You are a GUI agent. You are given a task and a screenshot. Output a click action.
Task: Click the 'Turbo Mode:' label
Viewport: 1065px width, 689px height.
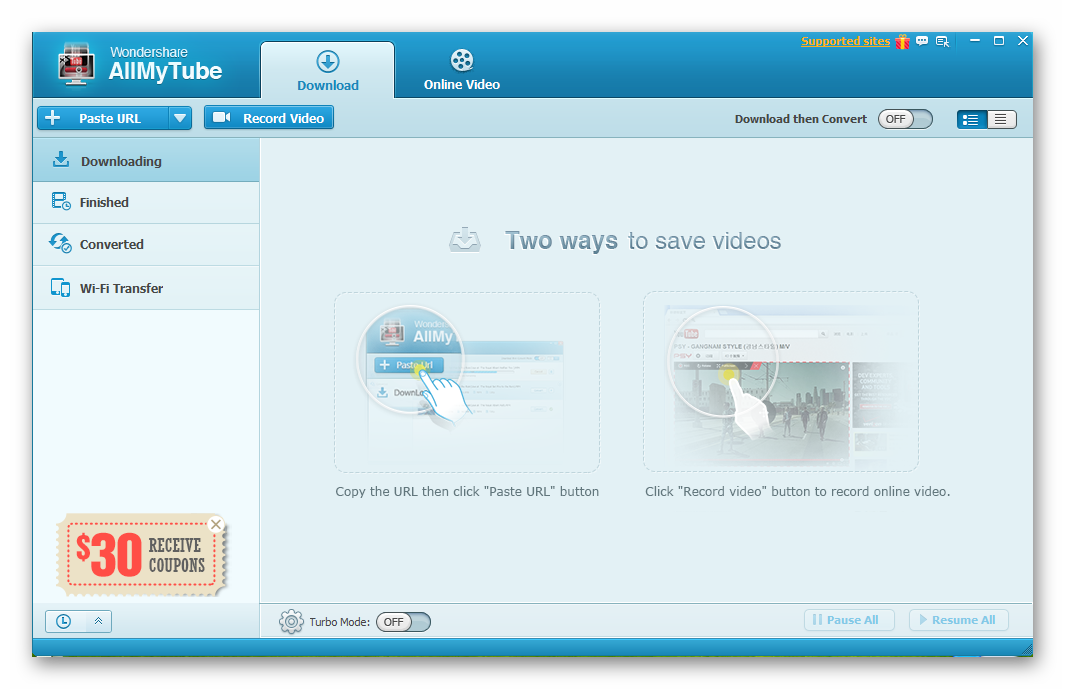[340, 622]
